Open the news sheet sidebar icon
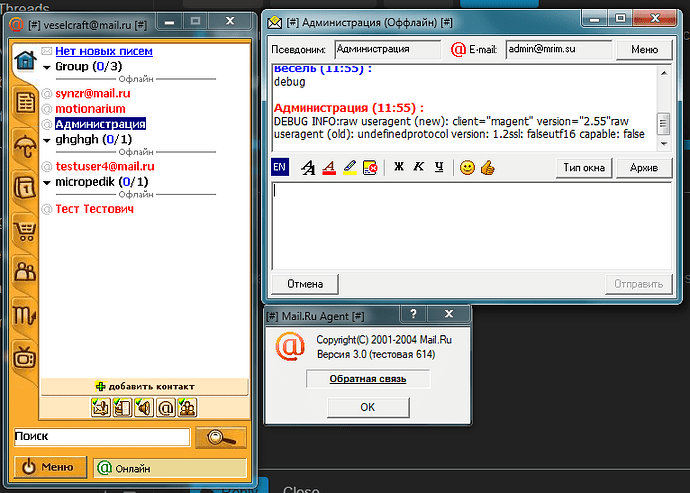This screenshot has height=493, width=690. [x=25, y=103]
